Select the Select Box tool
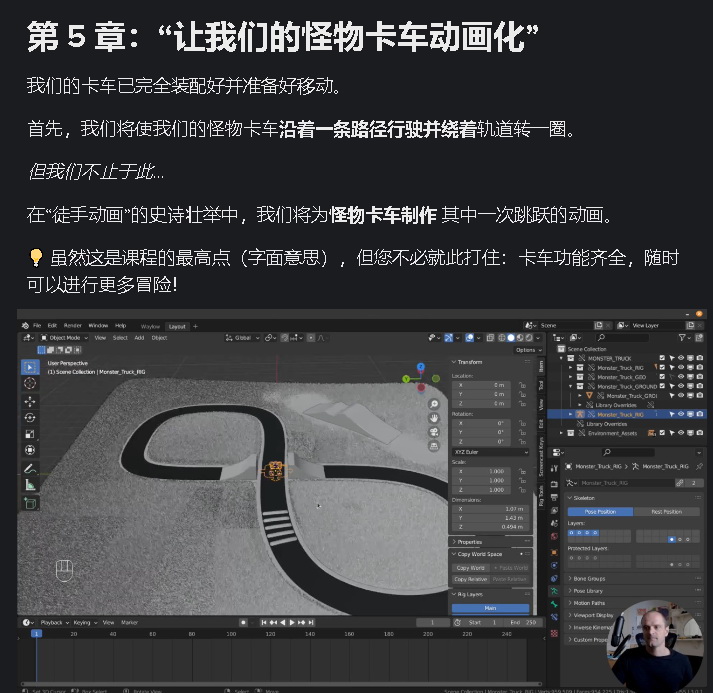The image size is (713, 693). (x=30, y=367)
